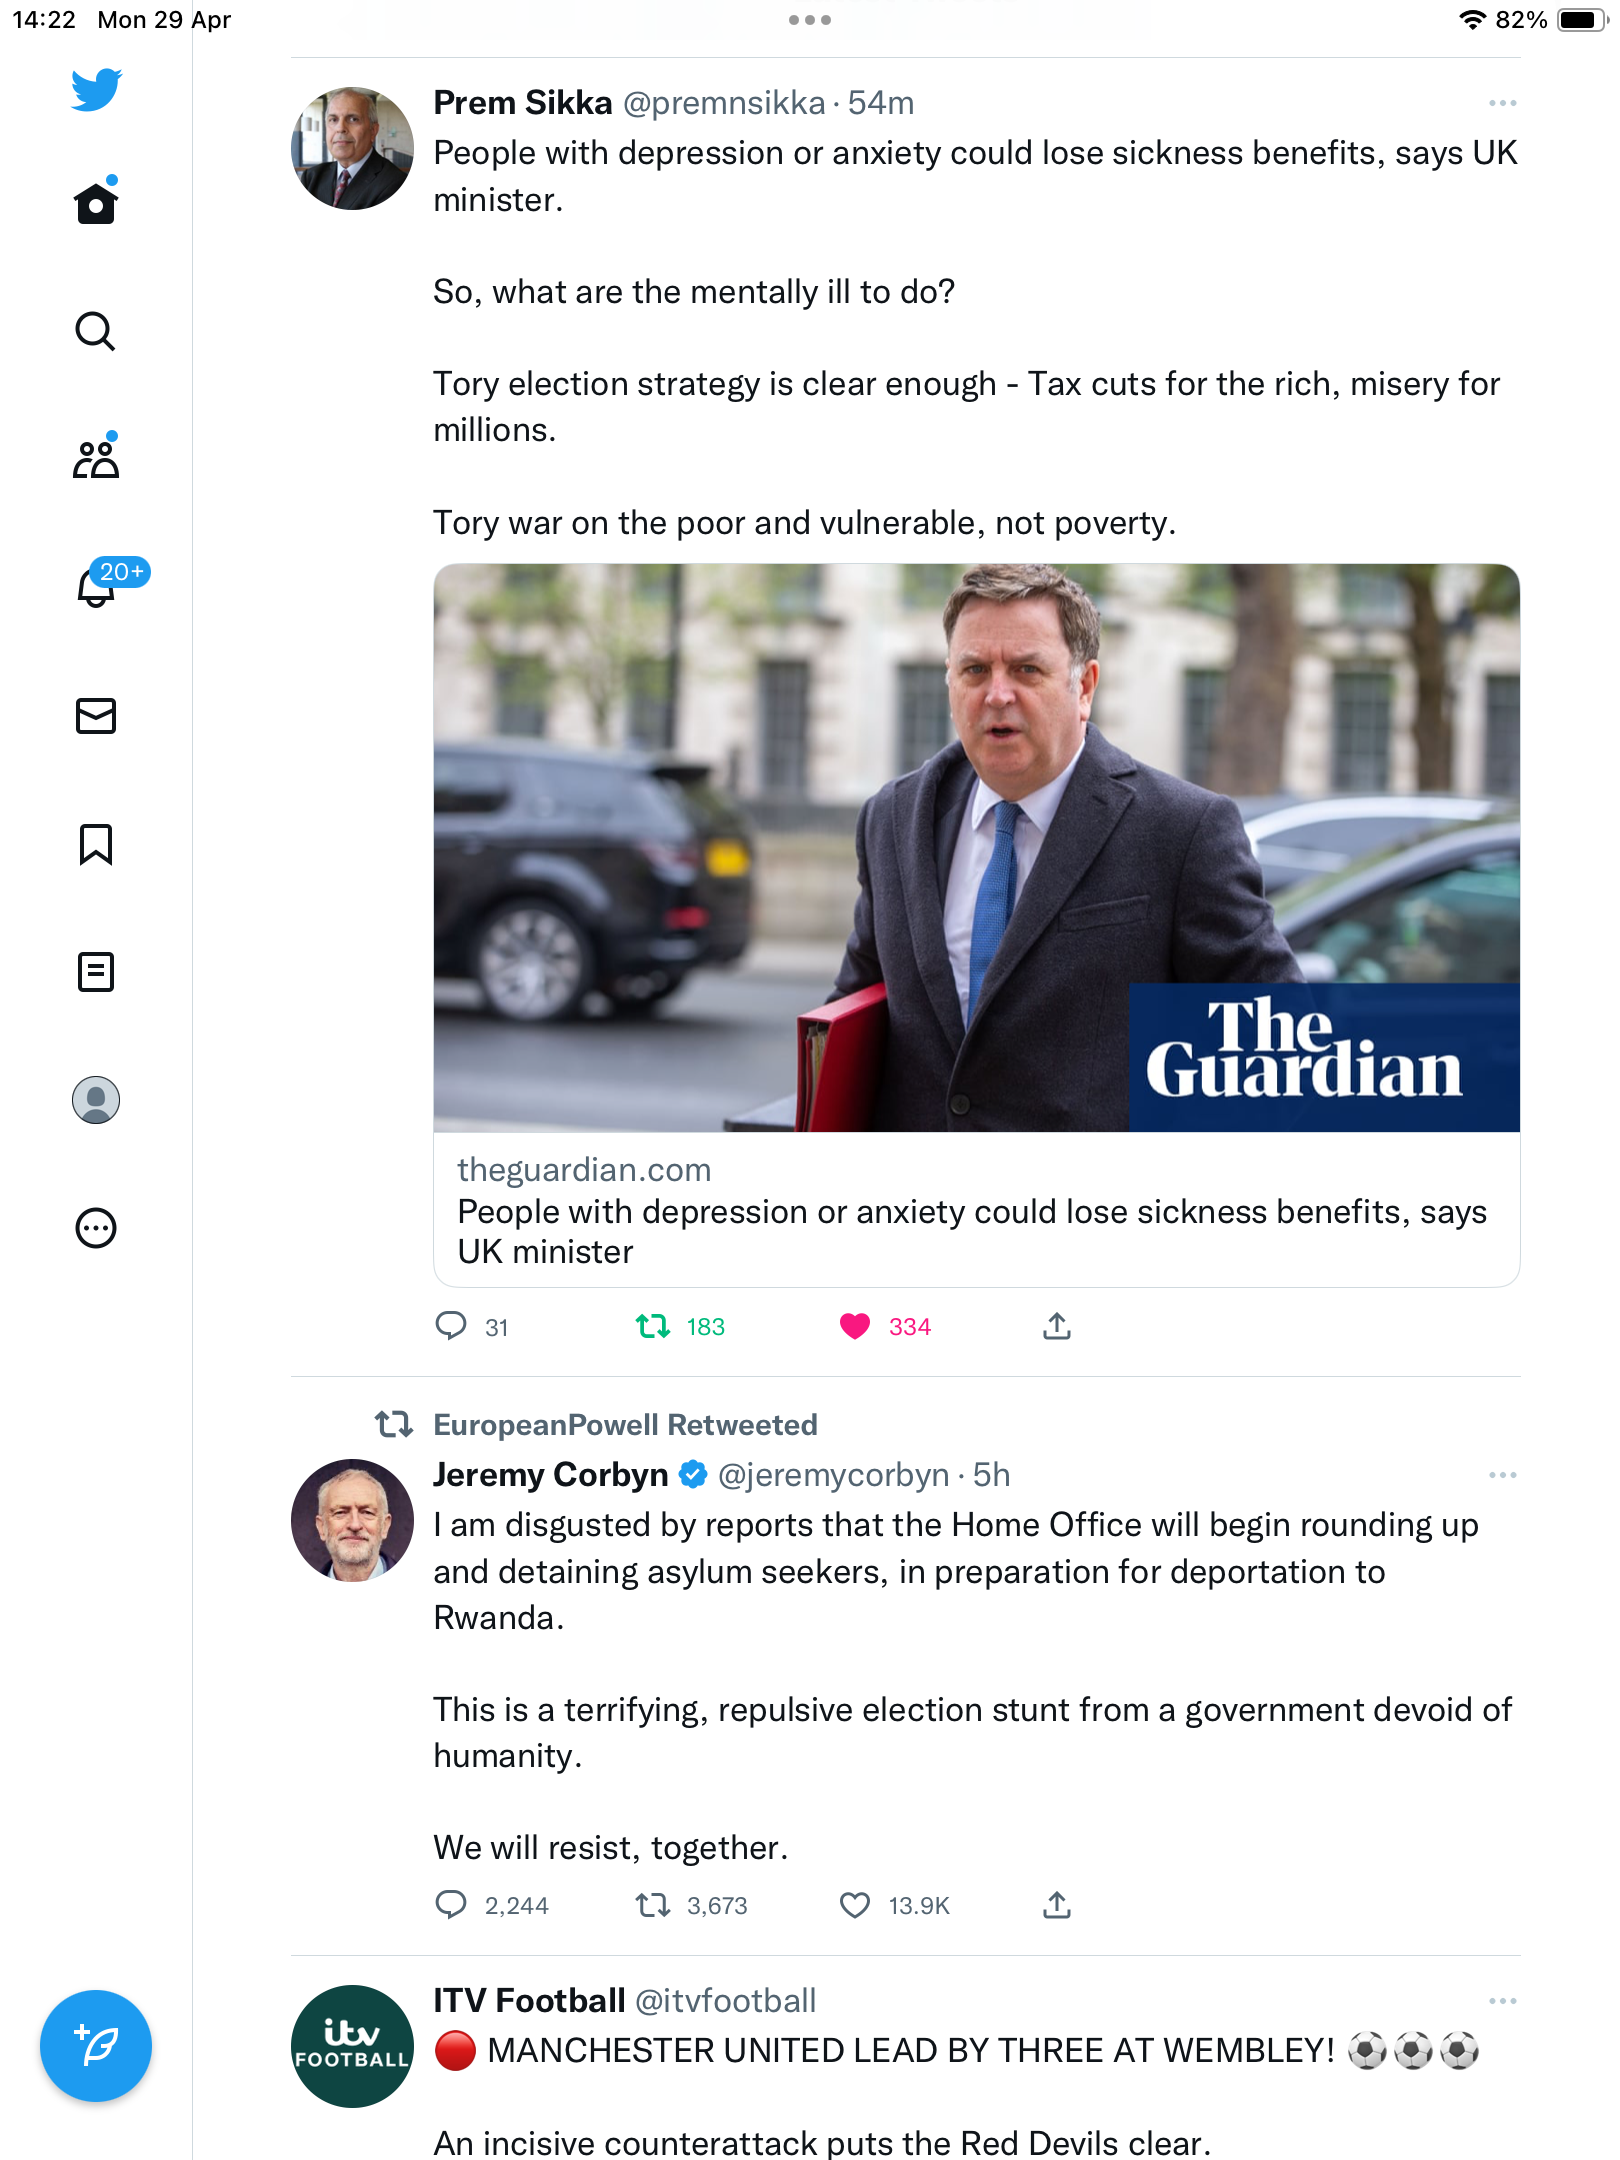Undo retweet on Prem Sikka's tweet

point(653,1327)
